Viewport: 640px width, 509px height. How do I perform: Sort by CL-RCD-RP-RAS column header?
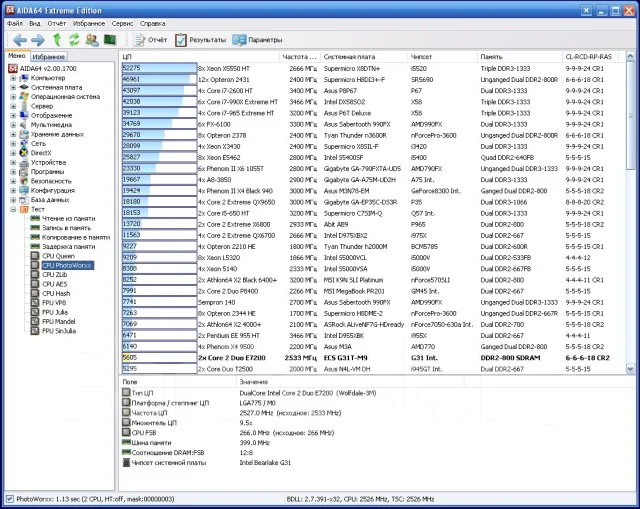pos(591,57)
